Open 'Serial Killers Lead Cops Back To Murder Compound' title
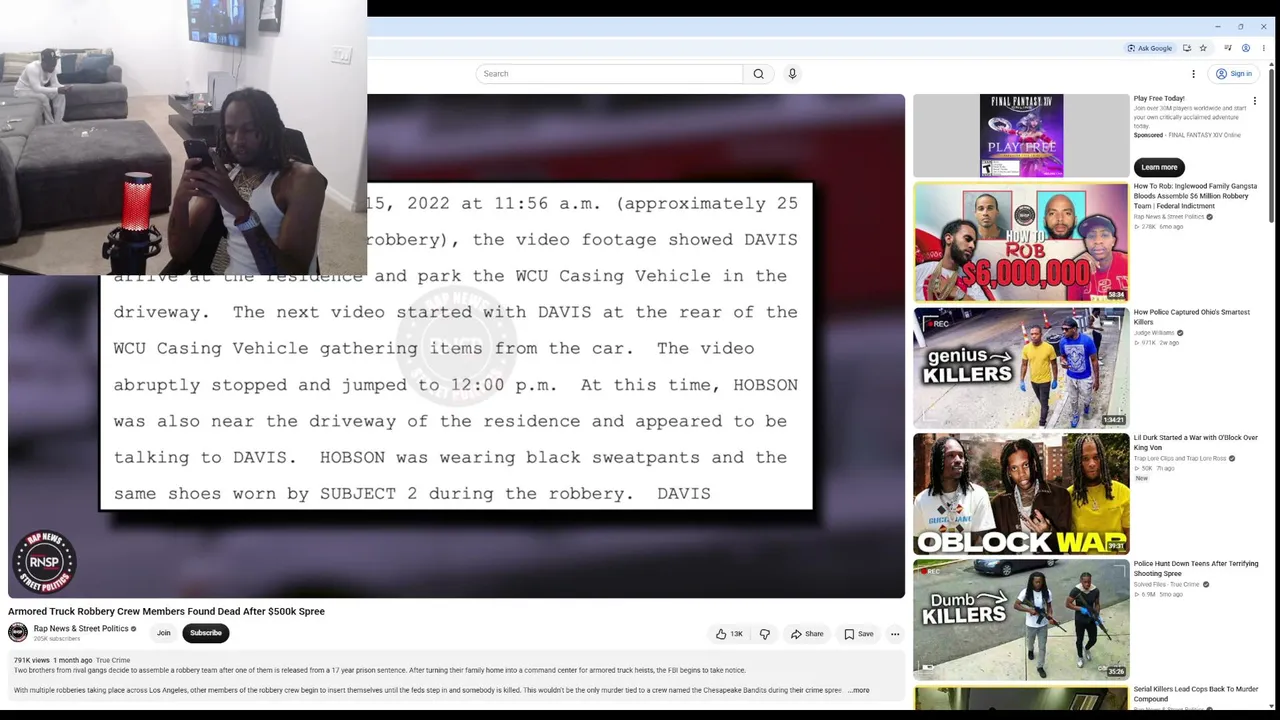The image size is (1280, 720). point(1196,694)
